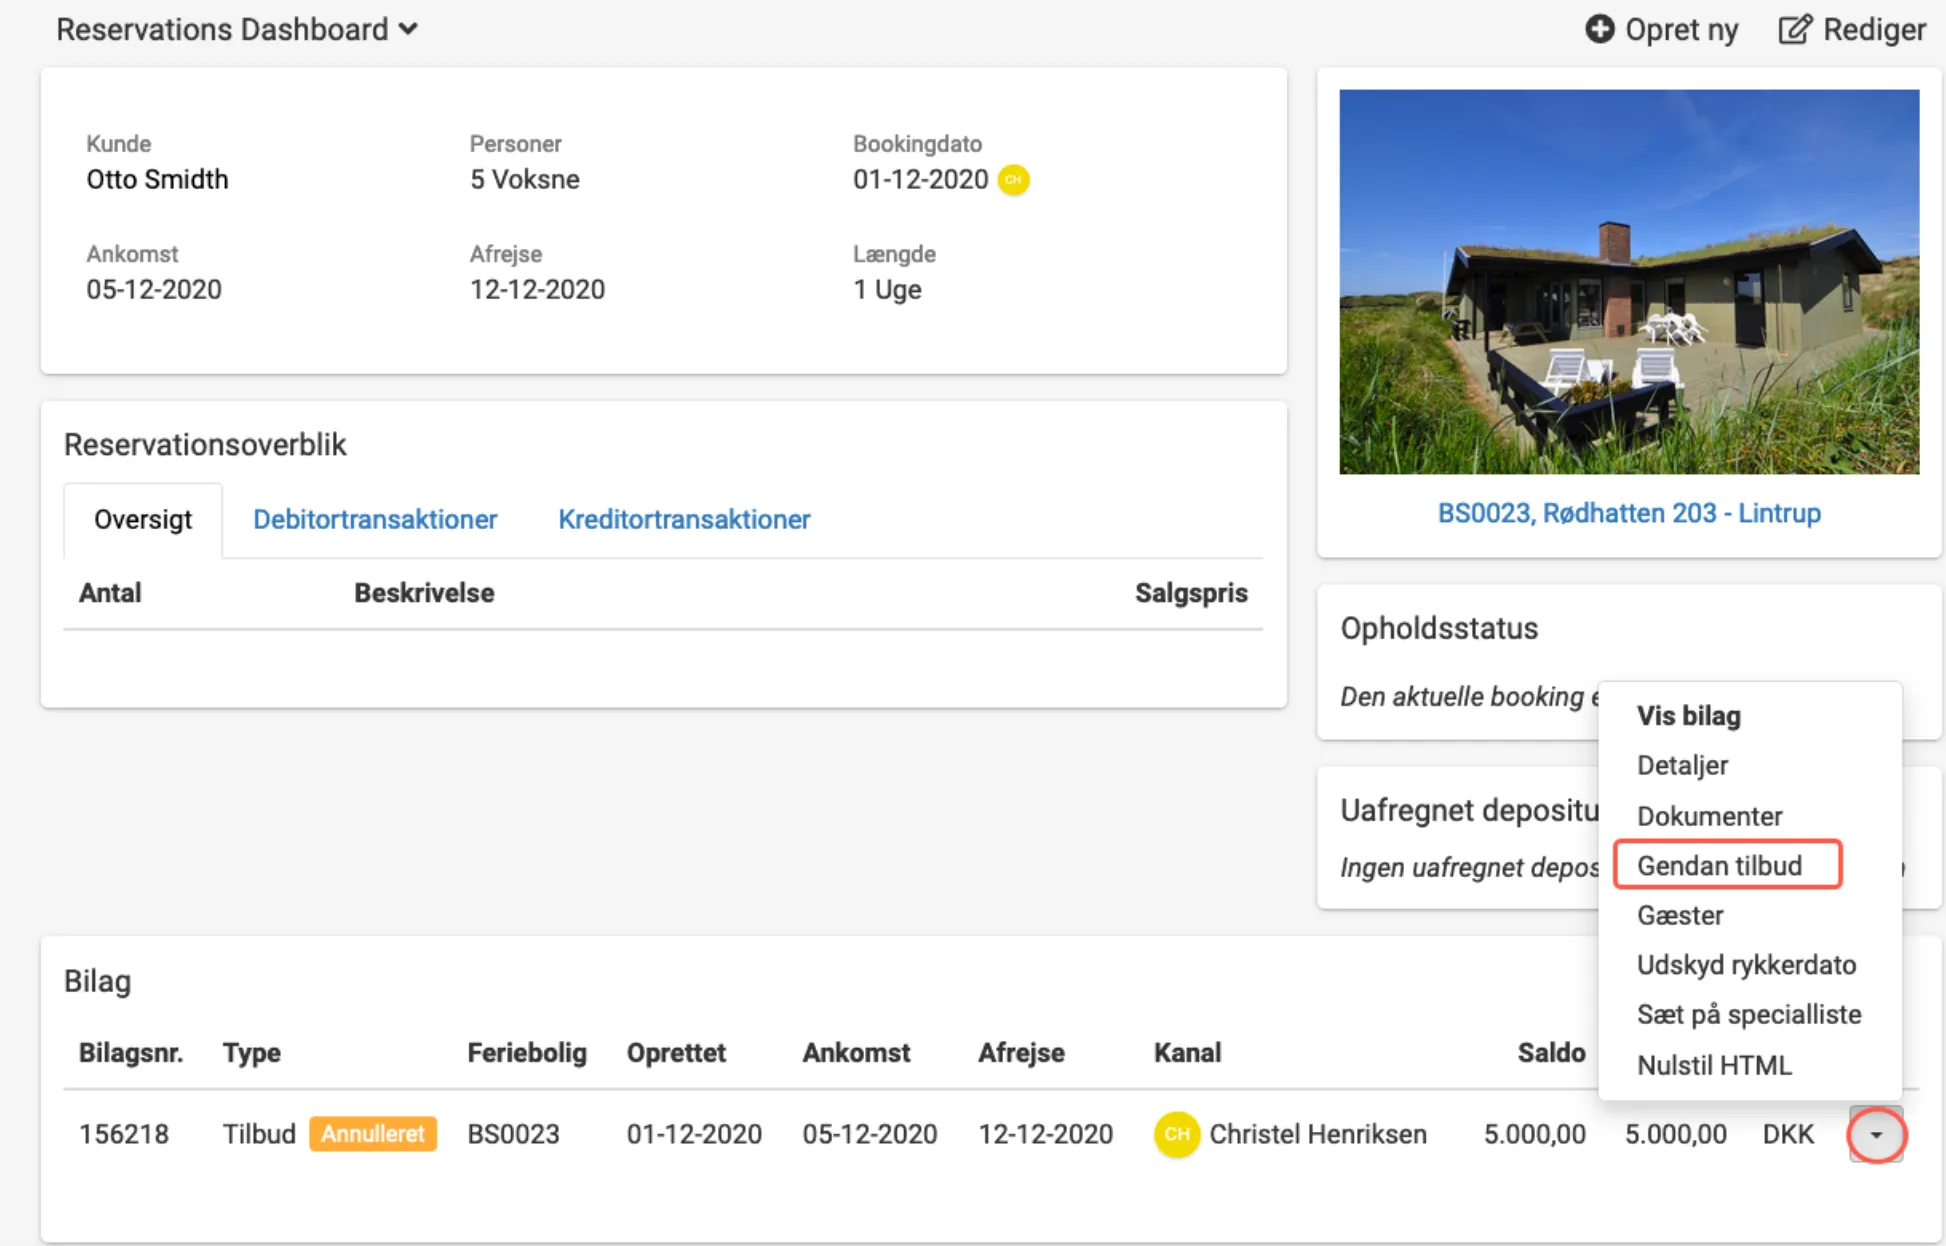Click the yellow CH avatar in Kanal column
Screen dimensions: 1946x1246
pos(1176,1134)
